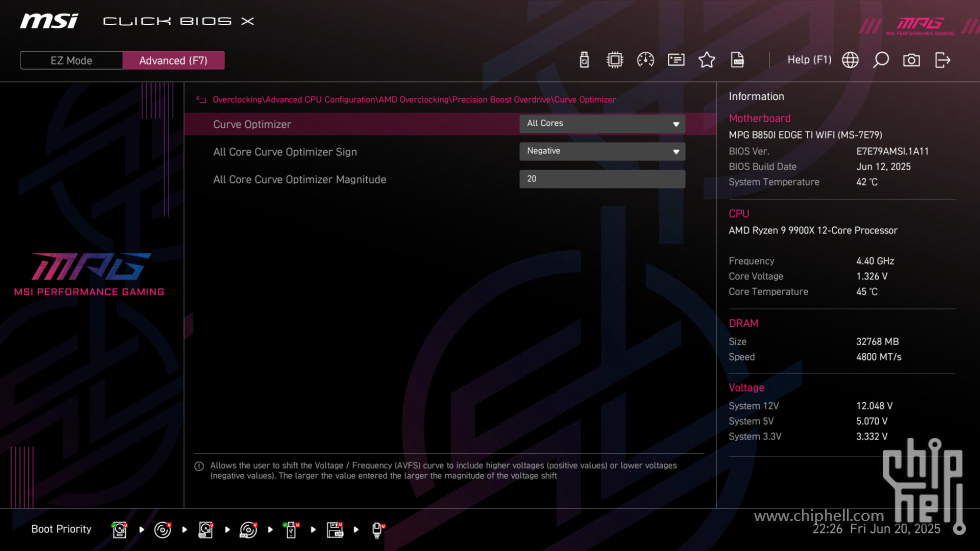Select second boot device optical disc icon
980x551 pixels.
162,530
